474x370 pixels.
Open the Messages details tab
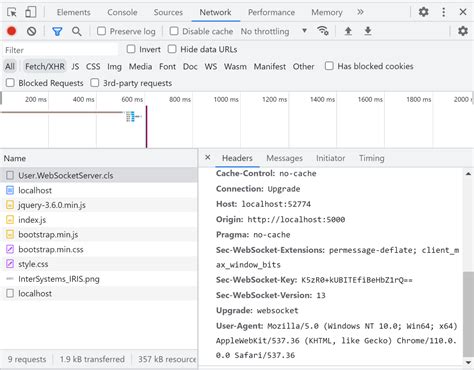coord(284,158)
